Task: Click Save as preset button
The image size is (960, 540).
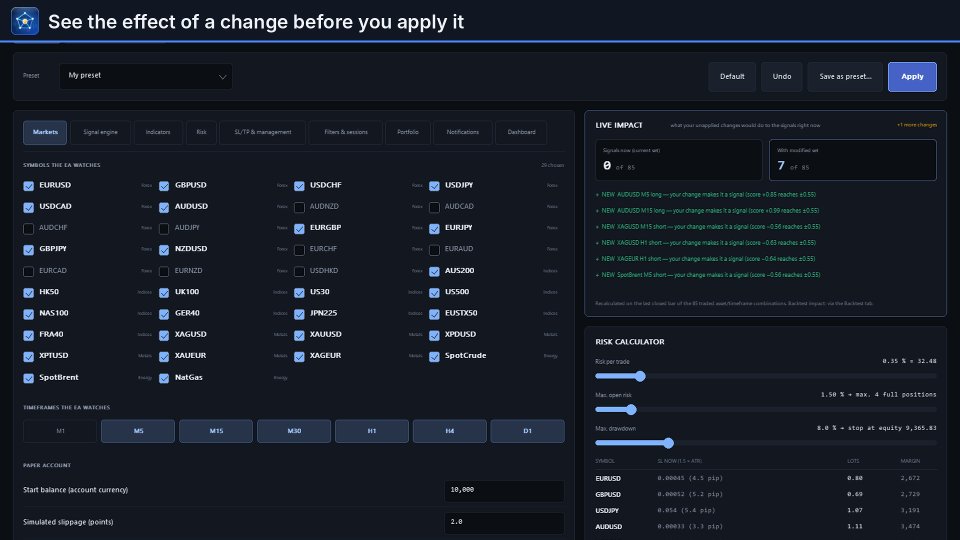Action: point(845,77)
